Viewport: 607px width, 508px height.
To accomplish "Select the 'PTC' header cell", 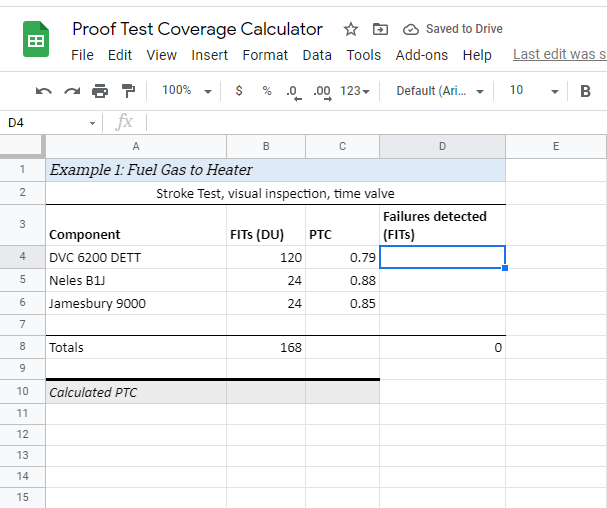I will pyautogui.click(x=342, y=225).
